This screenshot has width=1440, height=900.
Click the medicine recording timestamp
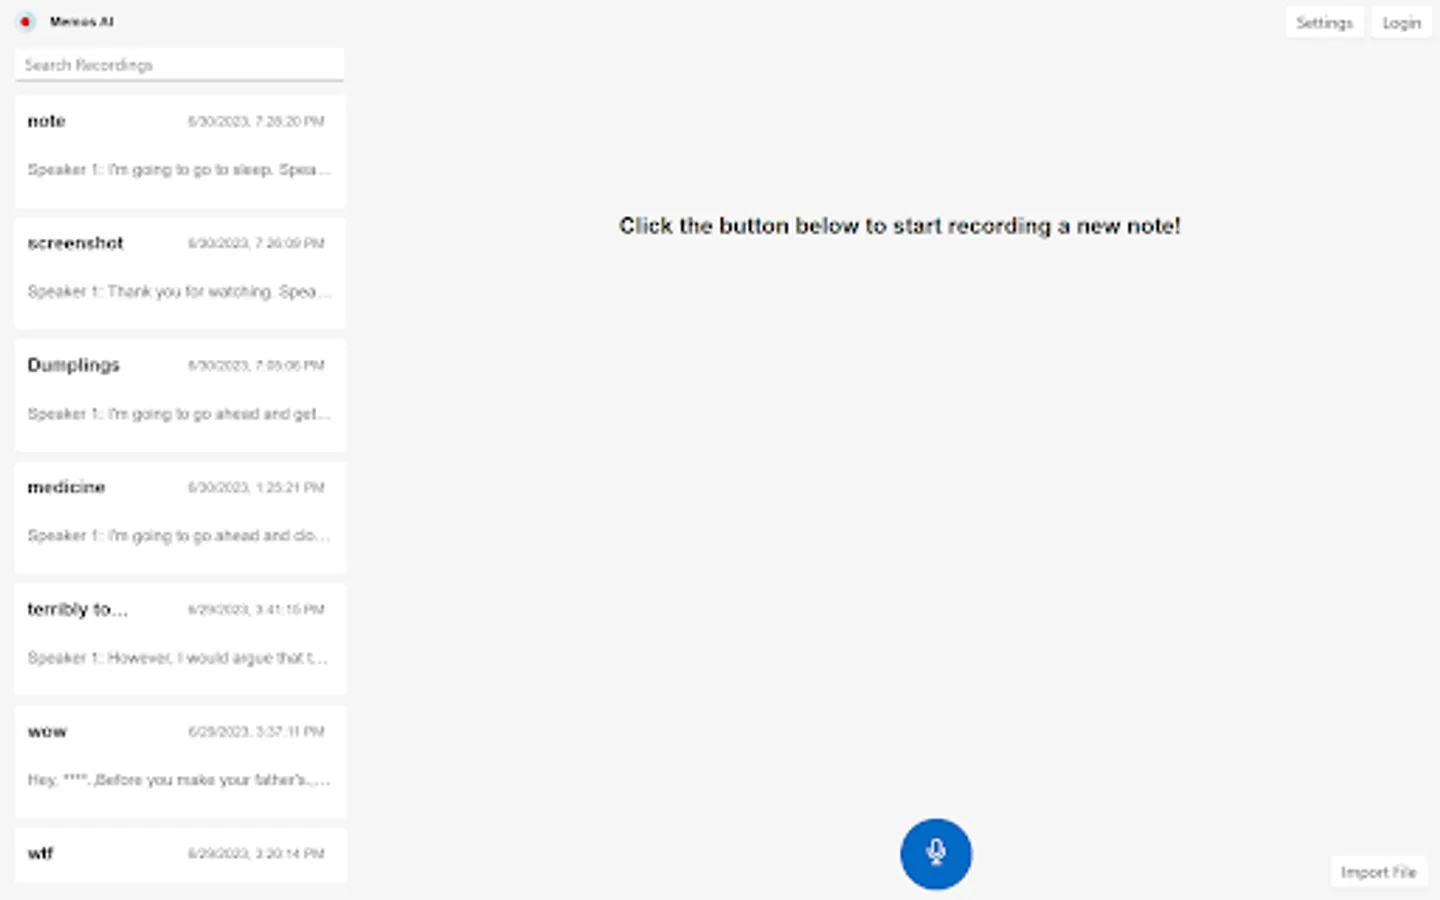[256, 488]
